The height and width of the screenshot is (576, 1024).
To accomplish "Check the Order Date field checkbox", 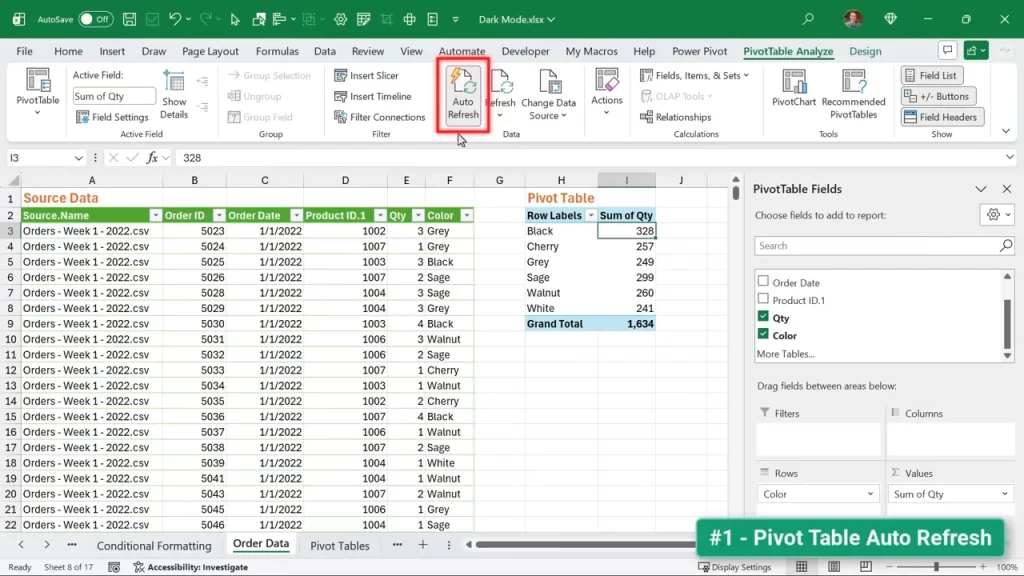I will pos(763,283).
